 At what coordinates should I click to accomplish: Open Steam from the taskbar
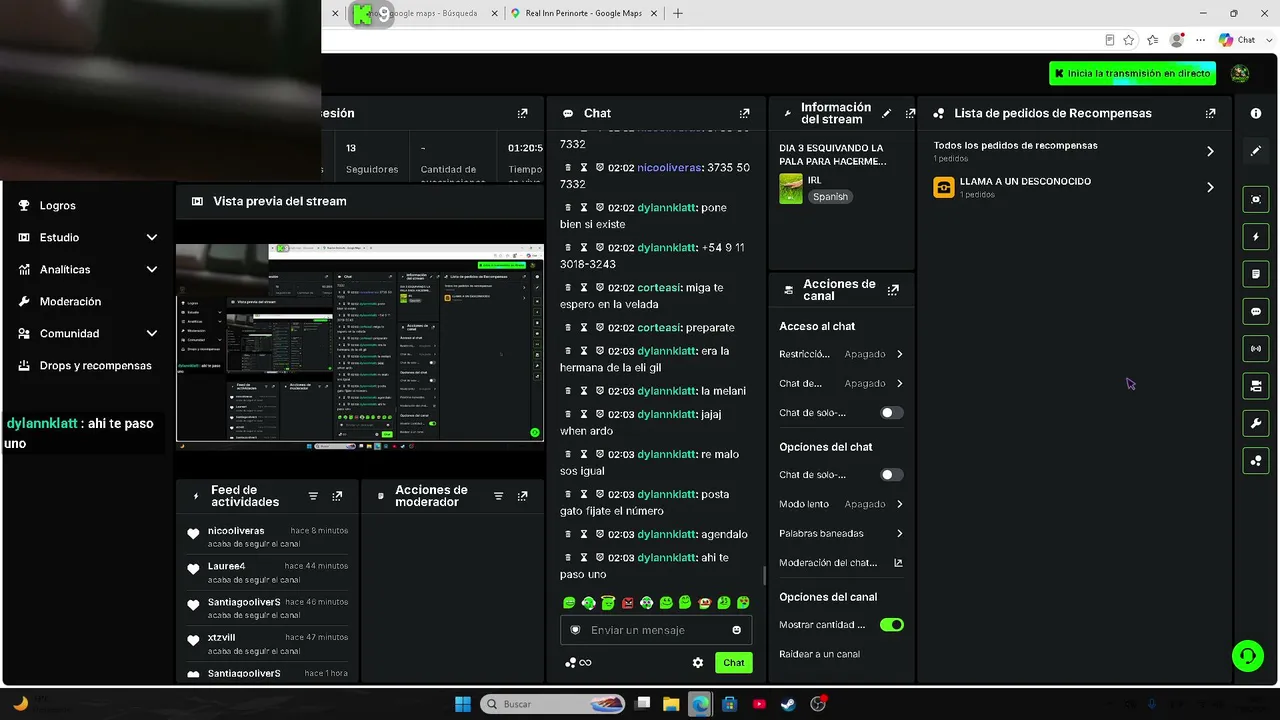(788, 704)
